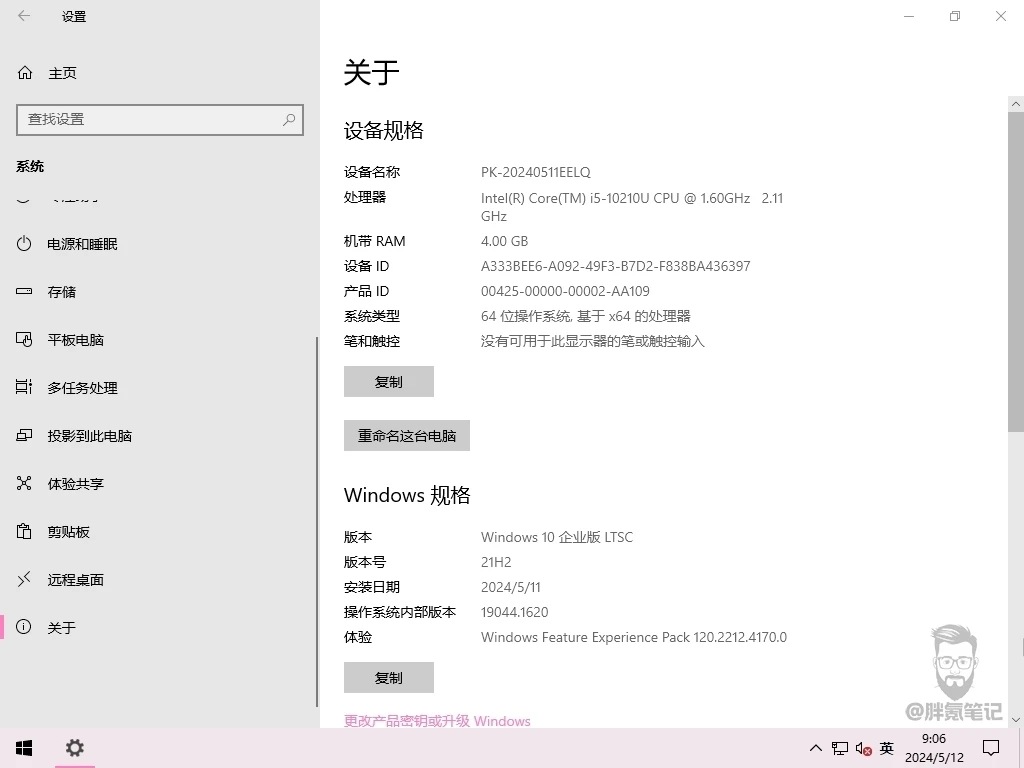Screen dimensions: 1024x768
Task: Show hidden tray icons chevron
Action: (x=816, y=748)
